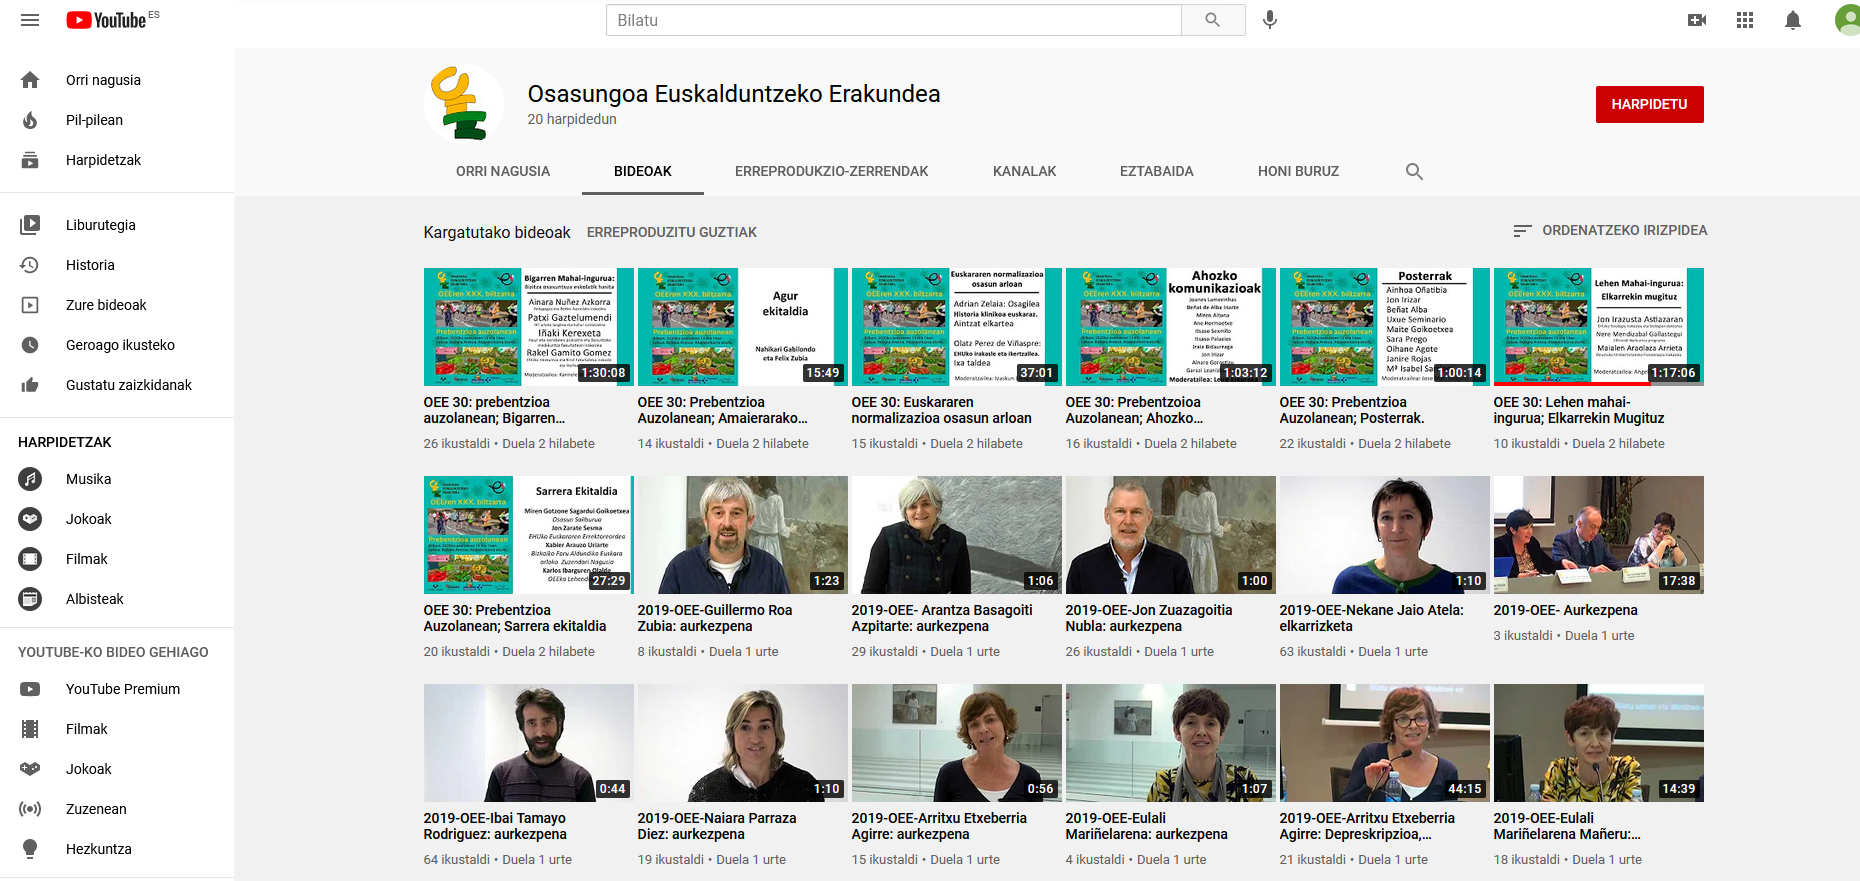Open the YouTube apps grid
1860x881 pixels.
[1745, 20]
